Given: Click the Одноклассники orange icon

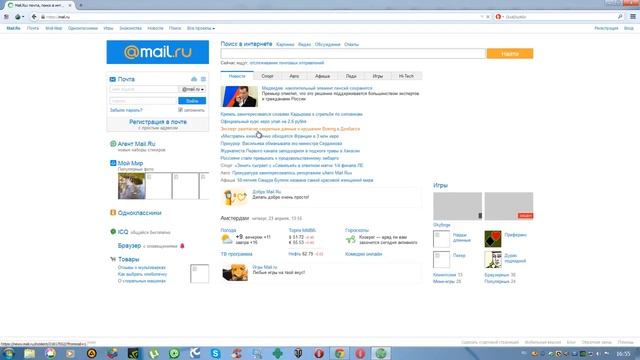Looking at the screenshot, I should [113, 213].
